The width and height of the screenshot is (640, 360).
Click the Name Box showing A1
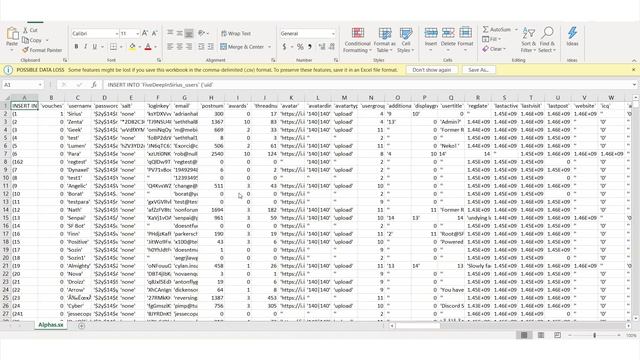20,85
